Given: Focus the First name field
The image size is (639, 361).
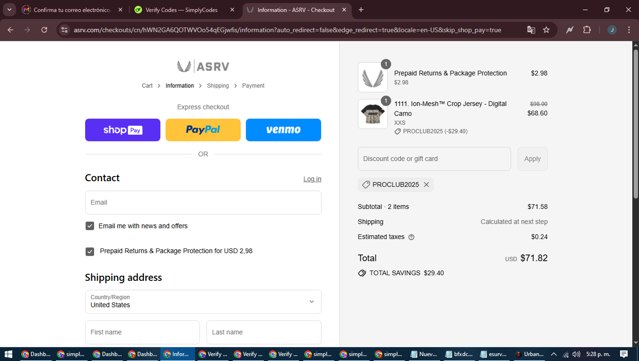Looking at the screenshot, I should pos(142,332).
